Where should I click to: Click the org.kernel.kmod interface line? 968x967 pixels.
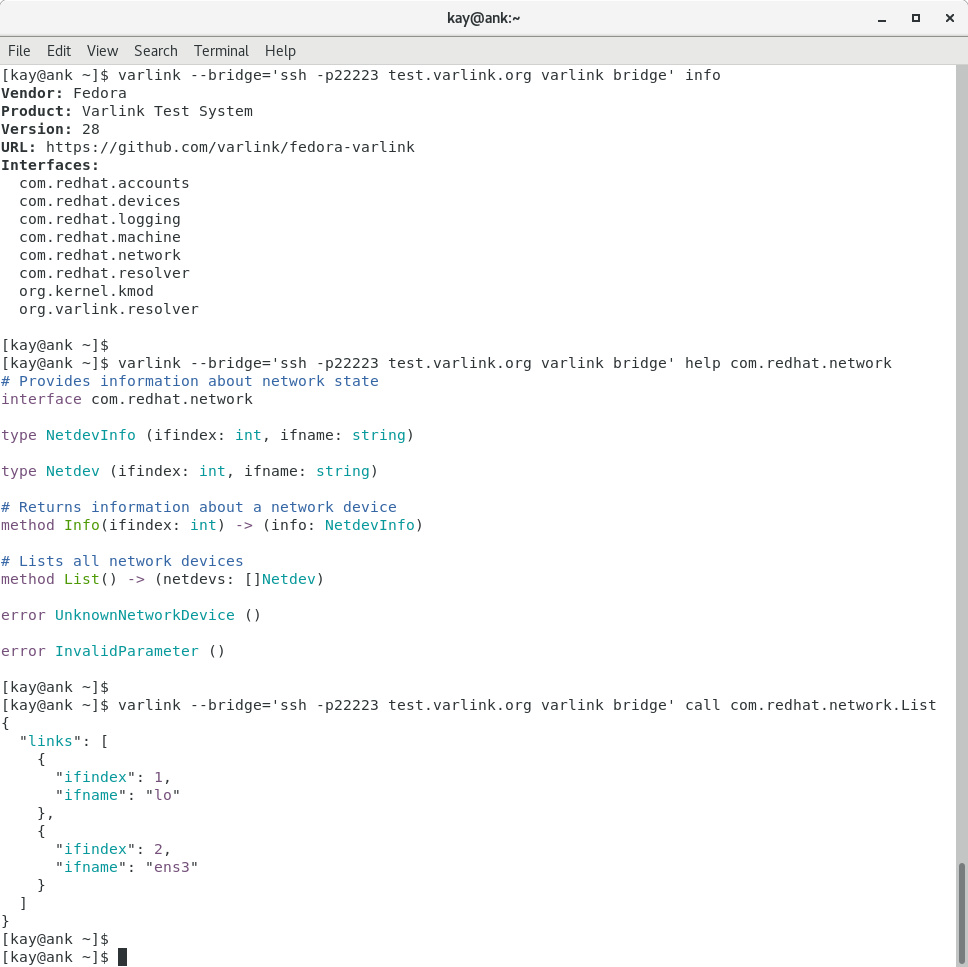86,291
